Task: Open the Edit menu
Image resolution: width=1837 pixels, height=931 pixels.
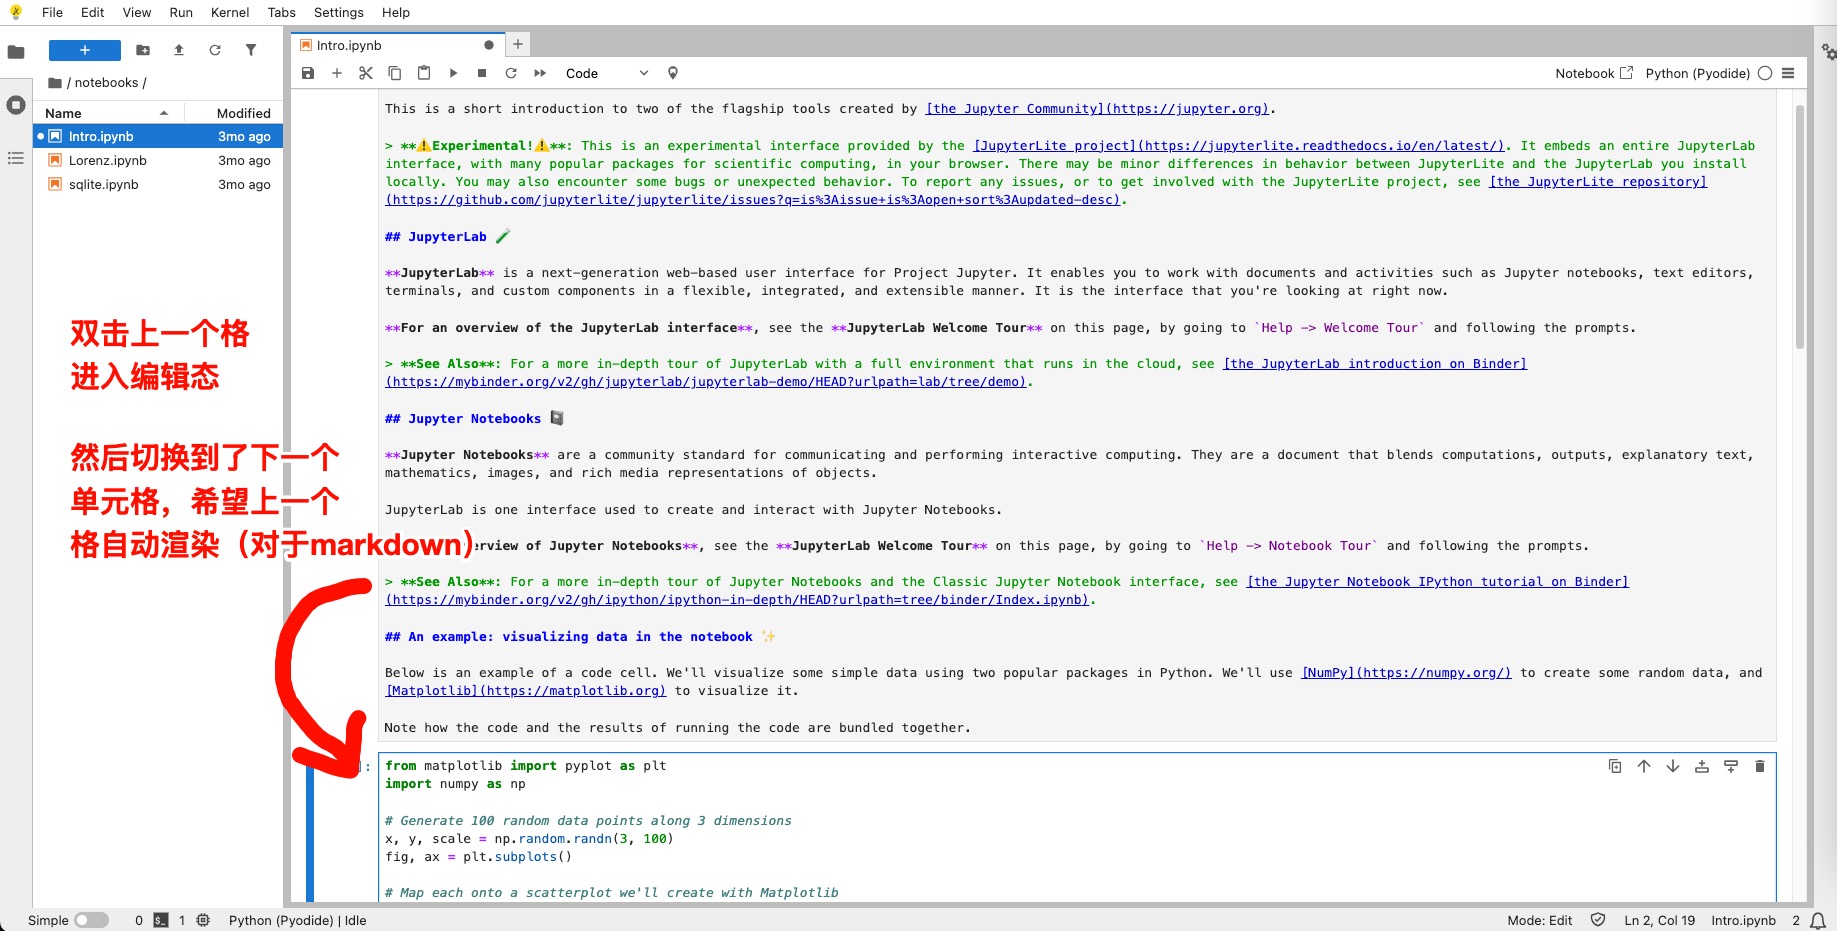Action: pyautogui.click(x=93, y=12)
